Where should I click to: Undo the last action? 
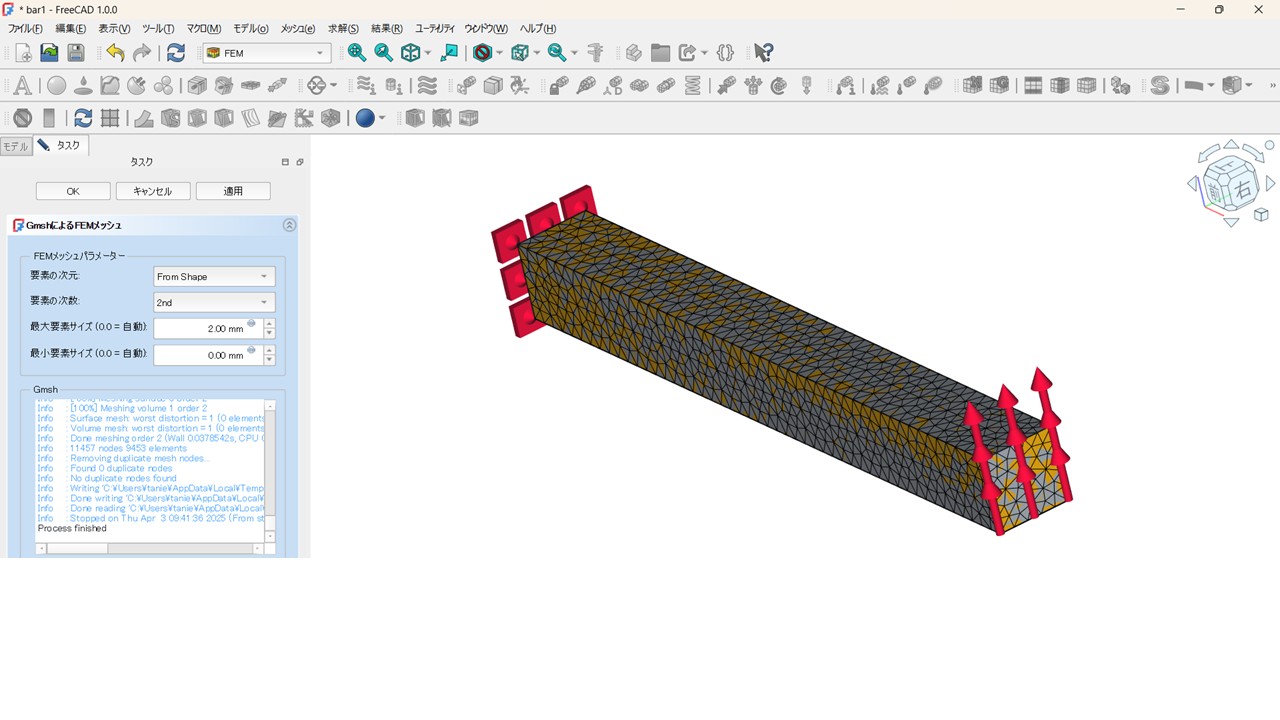point(115,53)
